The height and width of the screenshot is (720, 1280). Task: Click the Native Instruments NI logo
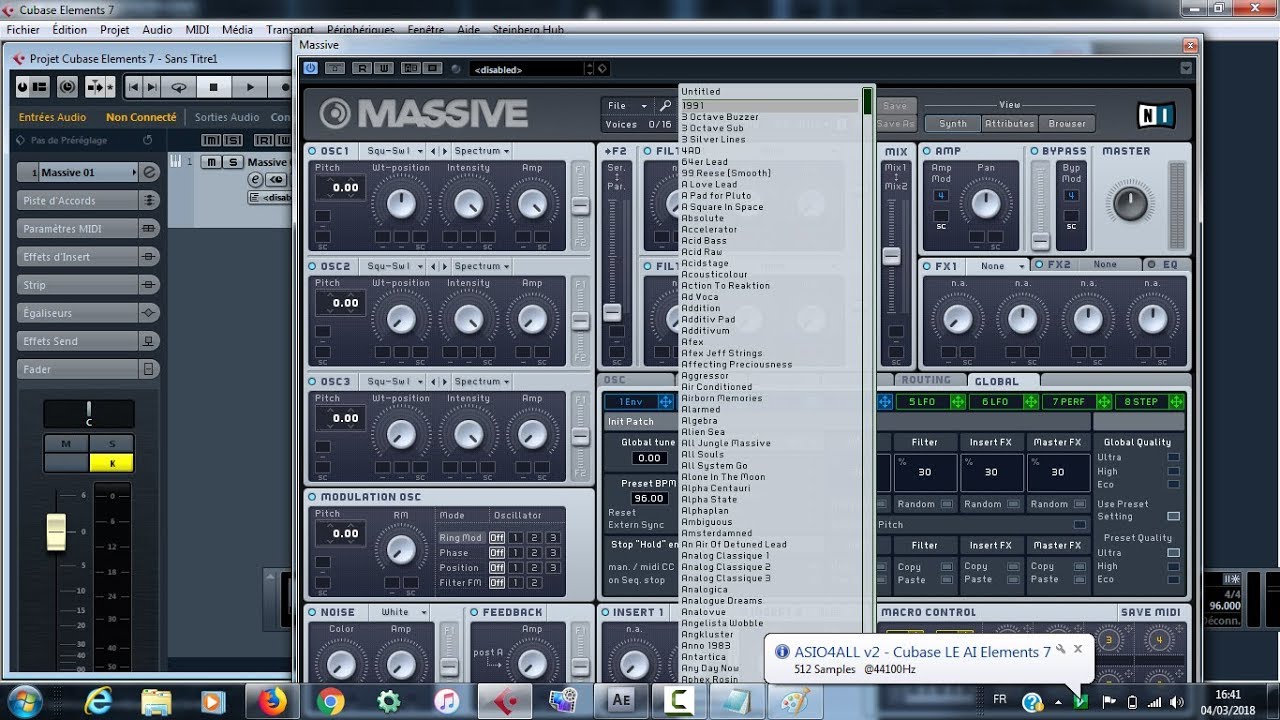pyautogui.click(x=1156, y=115)
